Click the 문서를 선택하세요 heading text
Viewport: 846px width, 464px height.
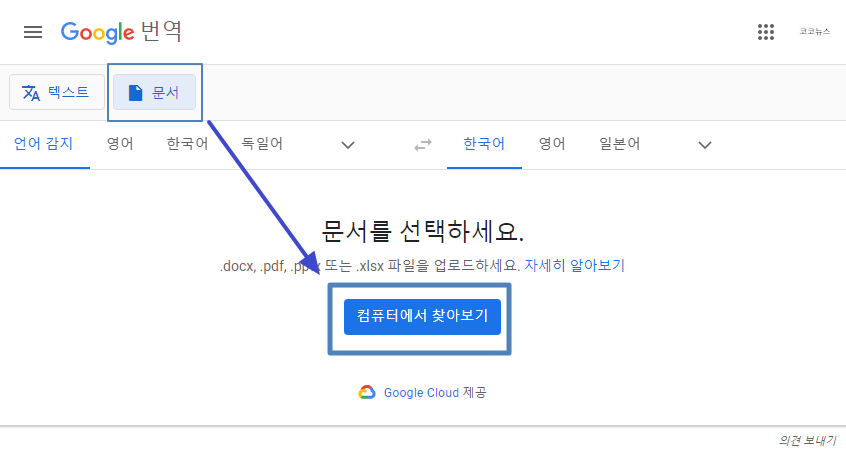click(x=422, y=231)
